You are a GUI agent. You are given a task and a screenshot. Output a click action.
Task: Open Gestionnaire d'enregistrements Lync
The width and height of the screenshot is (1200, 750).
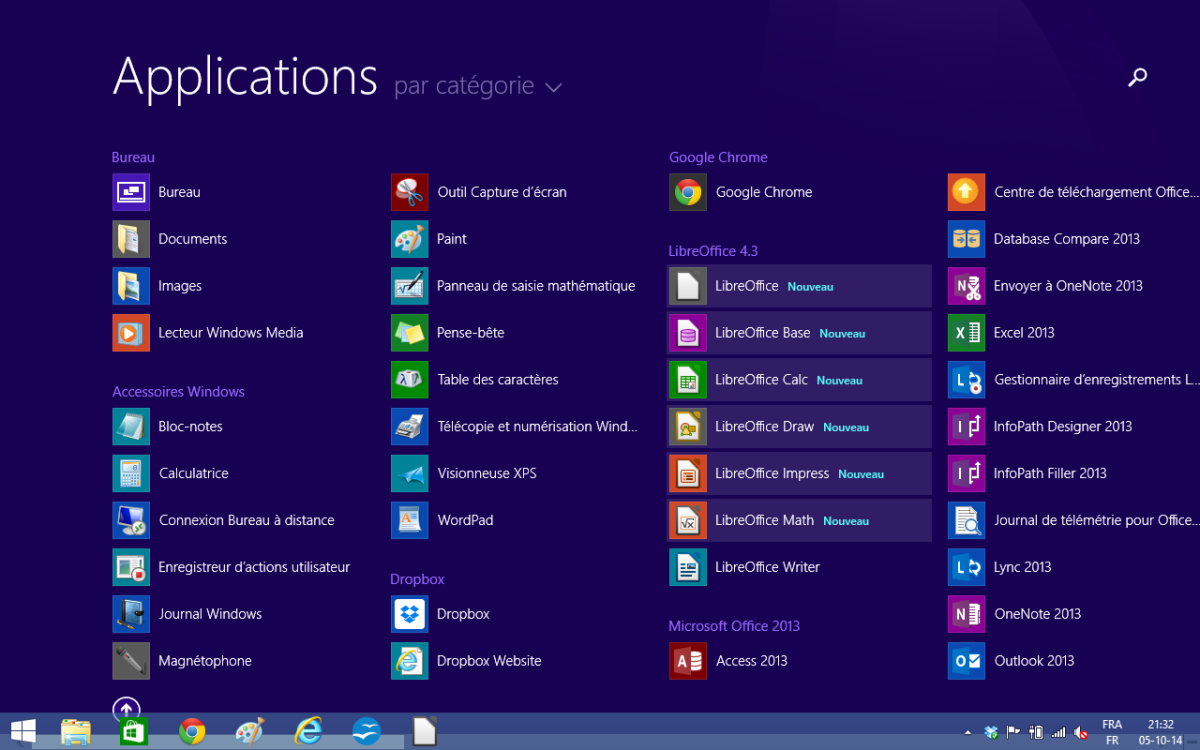click(x=1073, y=380)
